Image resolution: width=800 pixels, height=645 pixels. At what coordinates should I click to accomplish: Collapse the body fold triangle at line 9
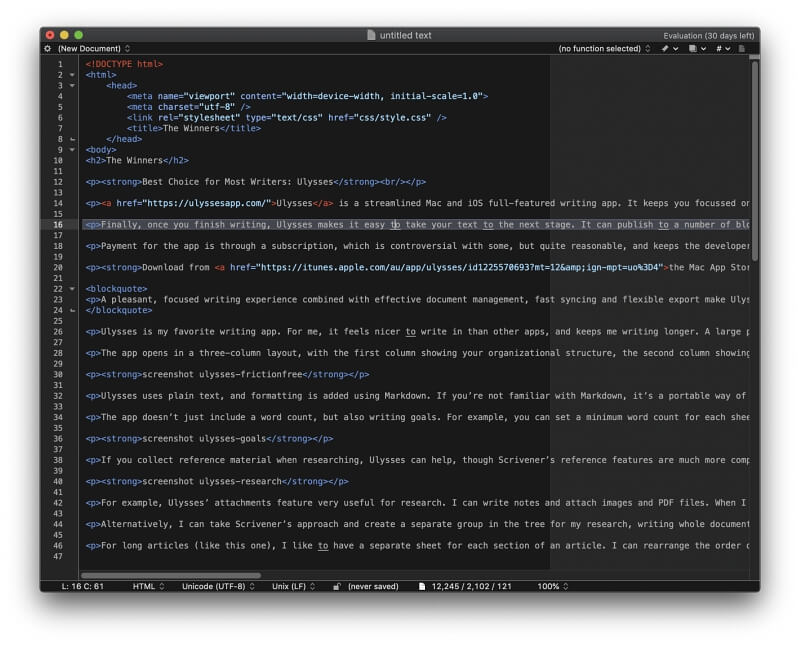(71, 149)
